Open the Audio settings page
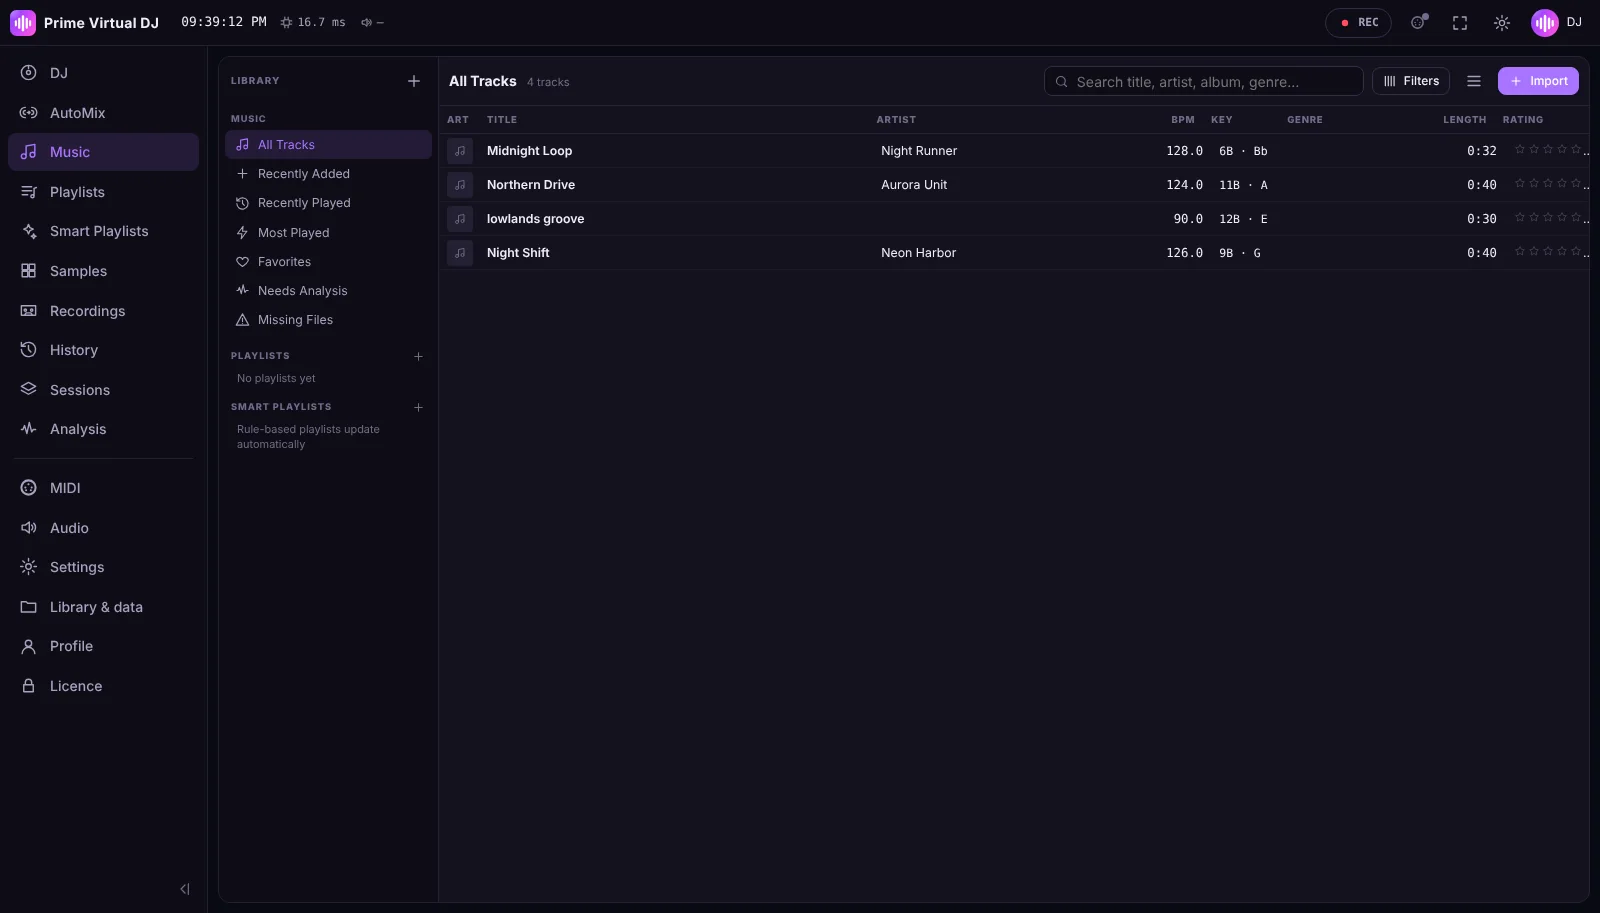 [x=103, y=528]
